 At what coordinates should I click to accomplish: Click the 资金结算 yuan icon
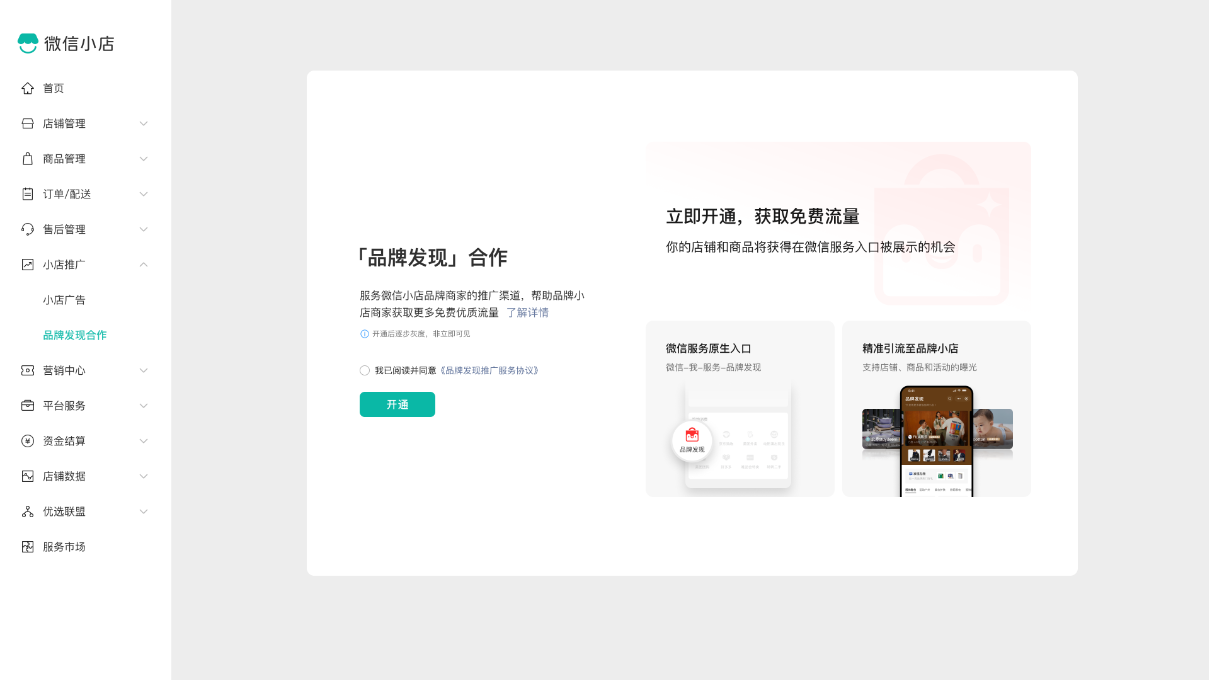[x=28, y=441]
